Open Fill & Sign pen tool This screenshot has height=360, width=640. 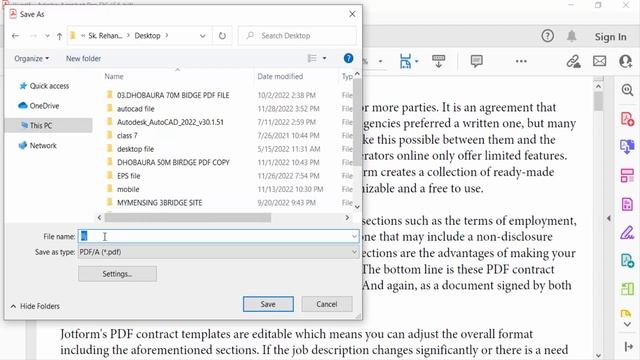tap(627, 233)
